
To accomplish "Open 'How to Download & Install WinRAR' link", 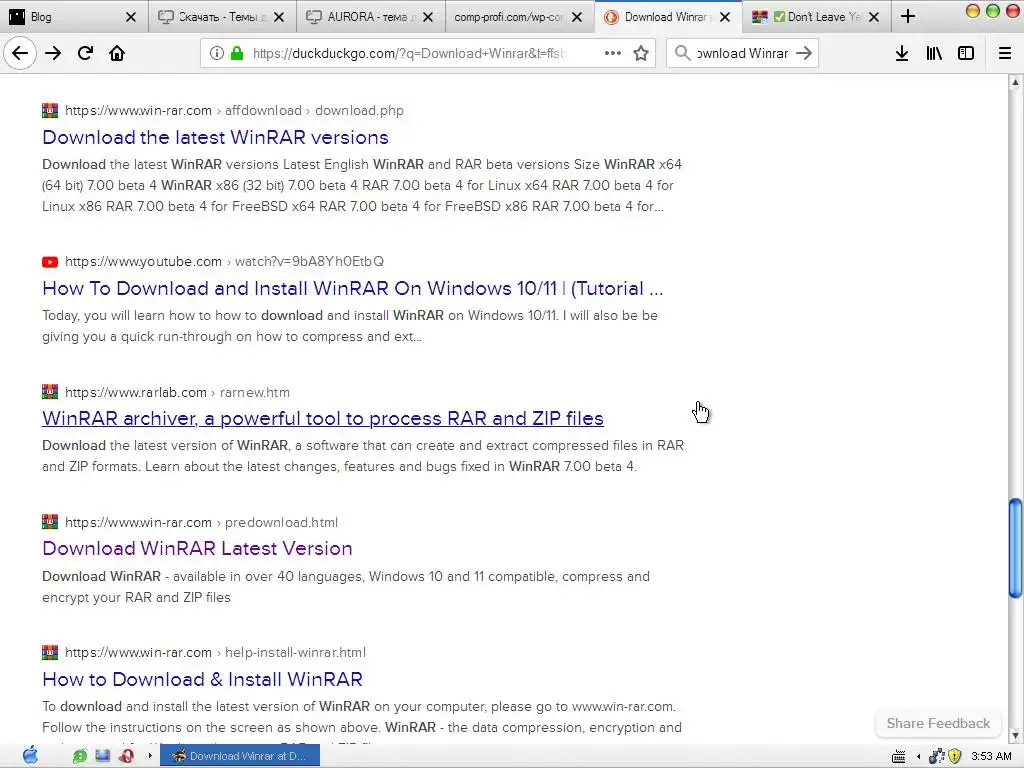I will click(x=202, y=679).
